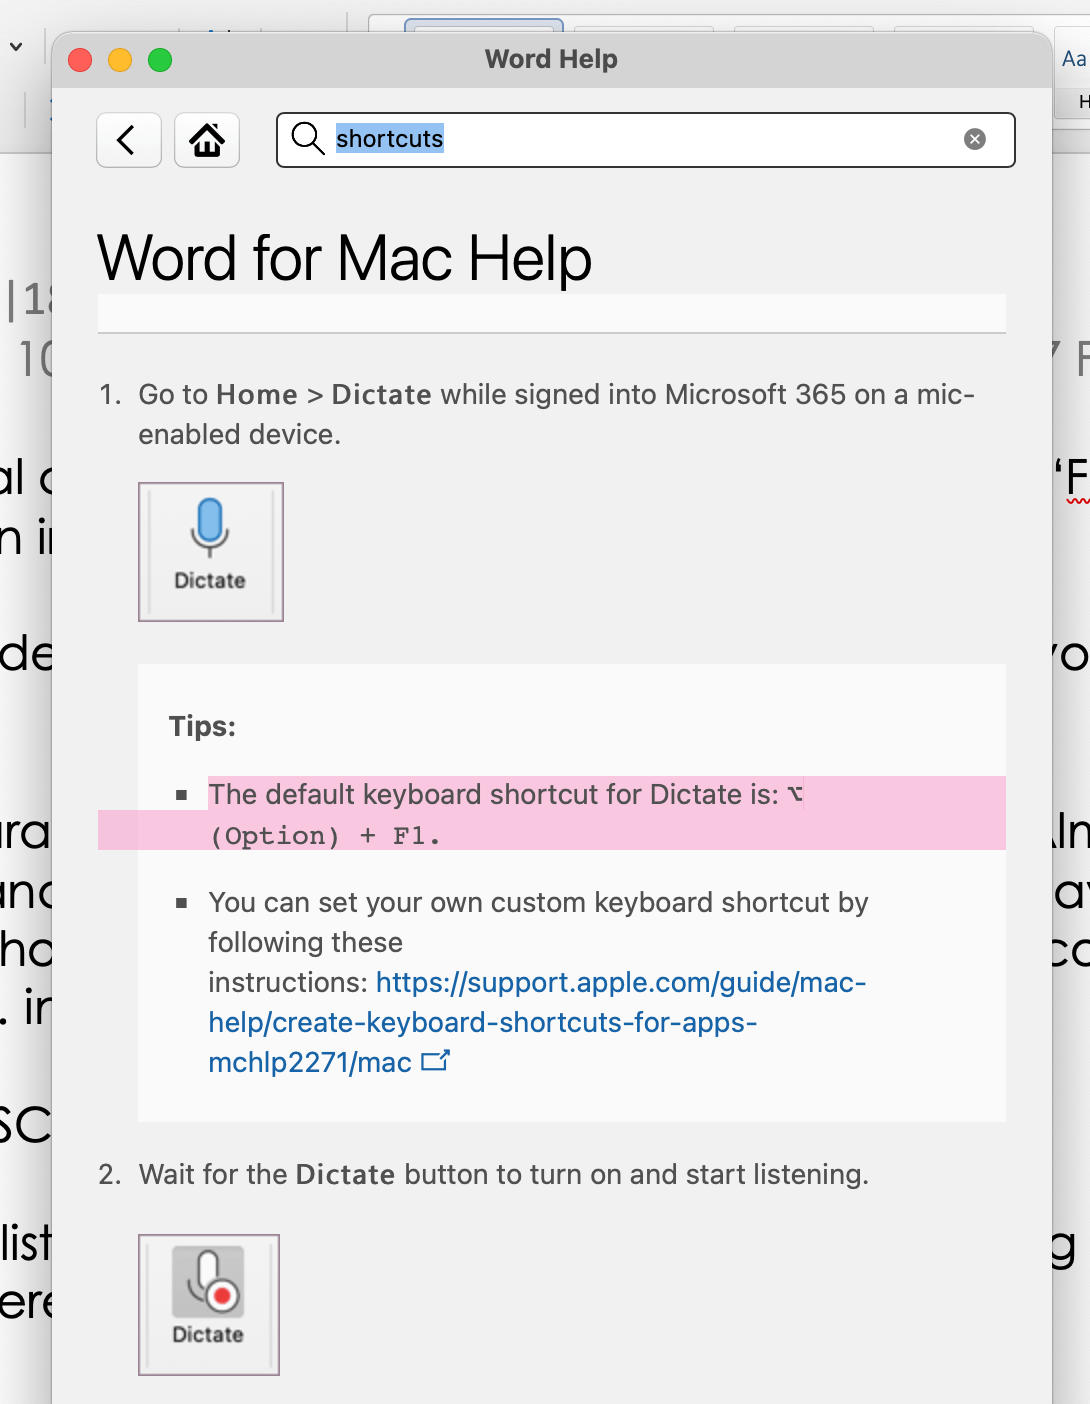Click the Word for Mac Help heading
Image resolution: width=1090 pixels, height=1404 pixels.
(345, 259)
